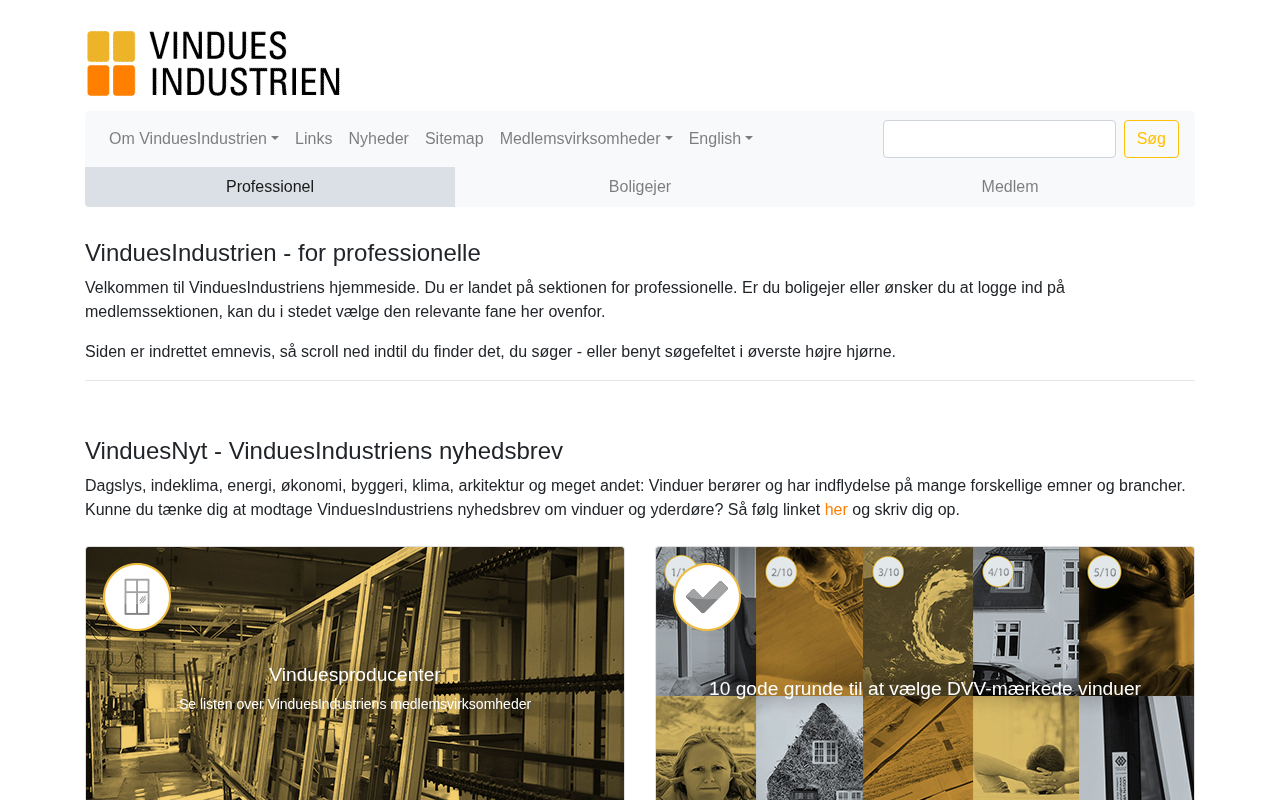Focus the search input field
1280x800 pixels.
pos(999,139)
